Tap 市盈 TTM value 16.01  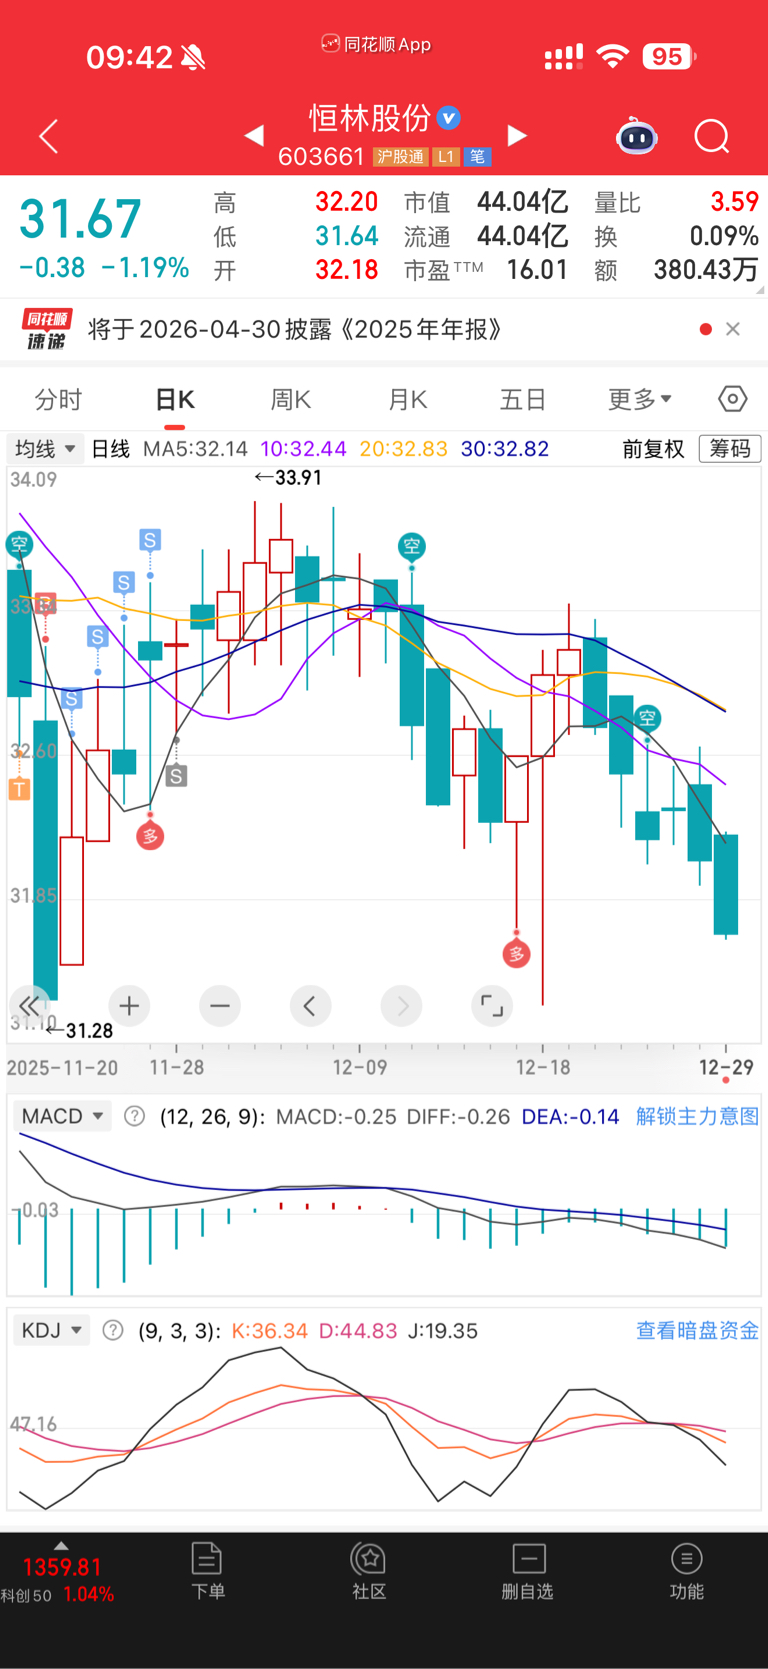pyautogui.click(x=537, y=270)
